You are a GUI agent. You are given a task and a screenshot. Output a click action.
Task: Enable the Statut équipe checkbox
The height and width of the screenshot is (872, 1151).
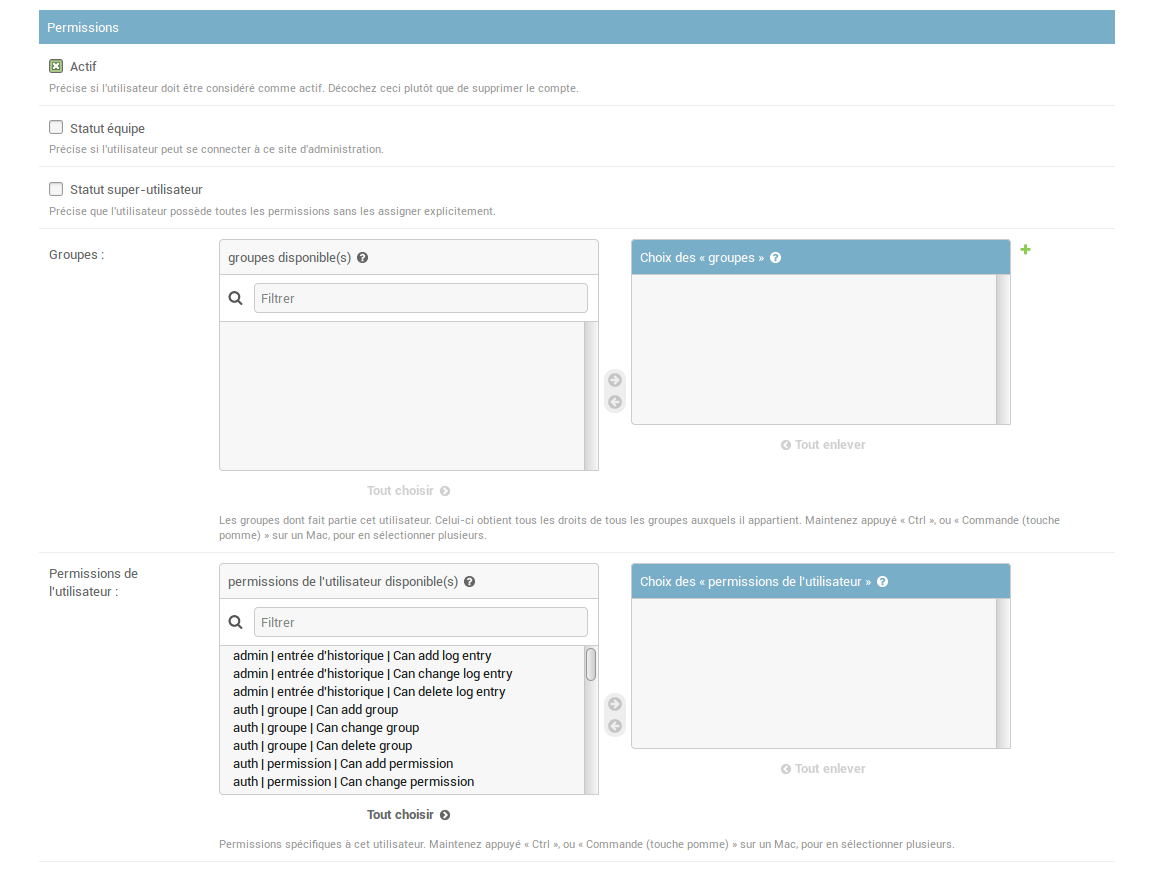(x=56, y=128)
